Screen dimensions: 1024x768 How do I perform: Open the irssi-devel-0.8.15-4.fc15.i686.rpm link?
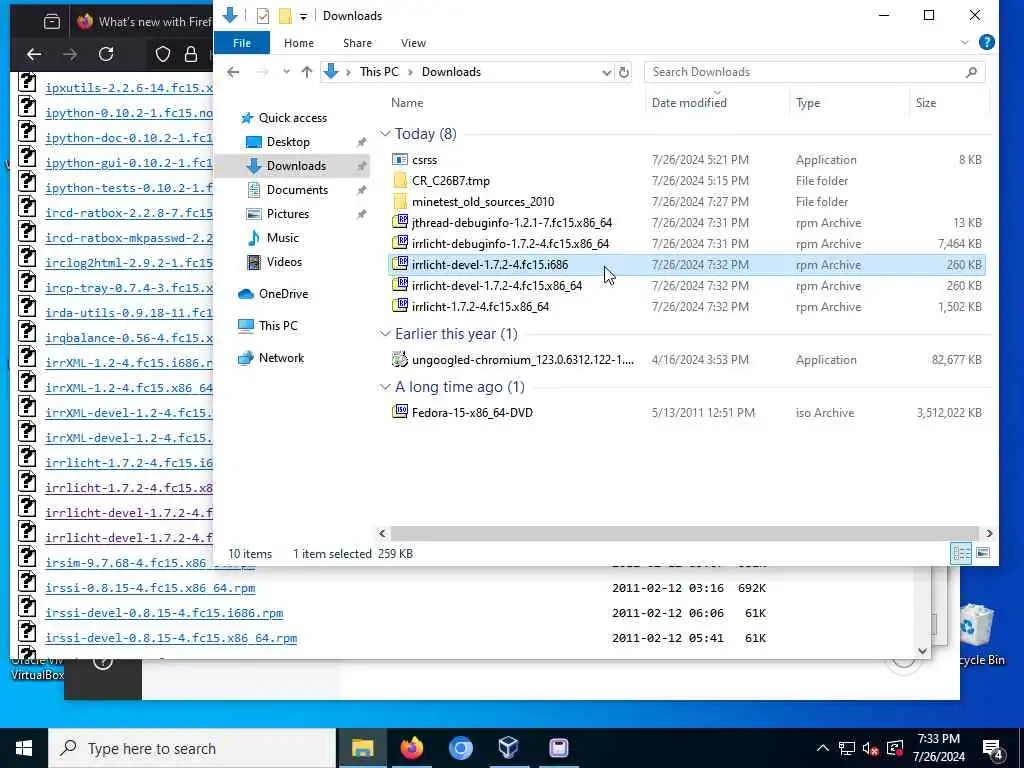[164, 613]
